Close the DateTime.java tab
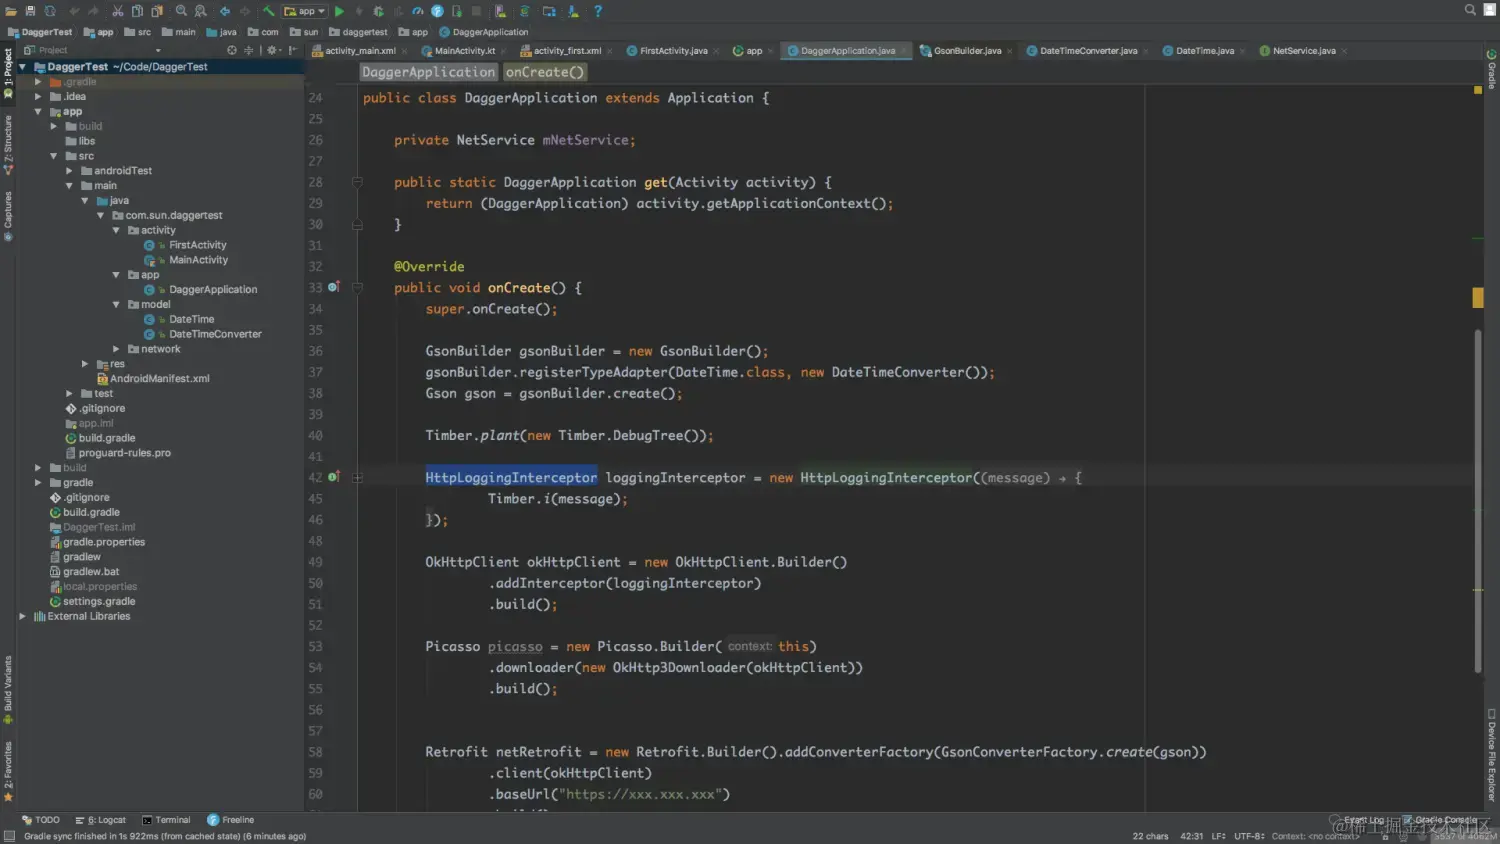 point(1244,51)
